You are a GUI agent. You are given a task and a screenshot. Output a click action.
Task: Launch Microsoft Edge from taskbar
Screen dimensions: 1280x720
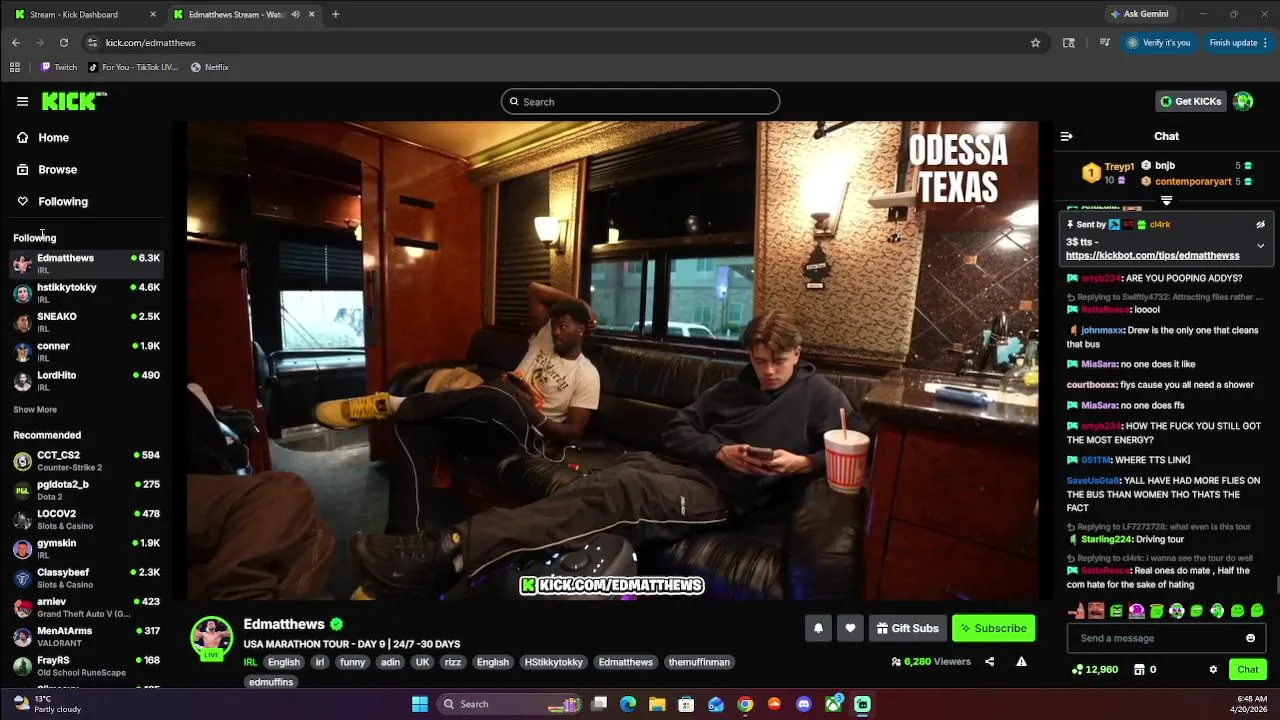tap(628, 704)
